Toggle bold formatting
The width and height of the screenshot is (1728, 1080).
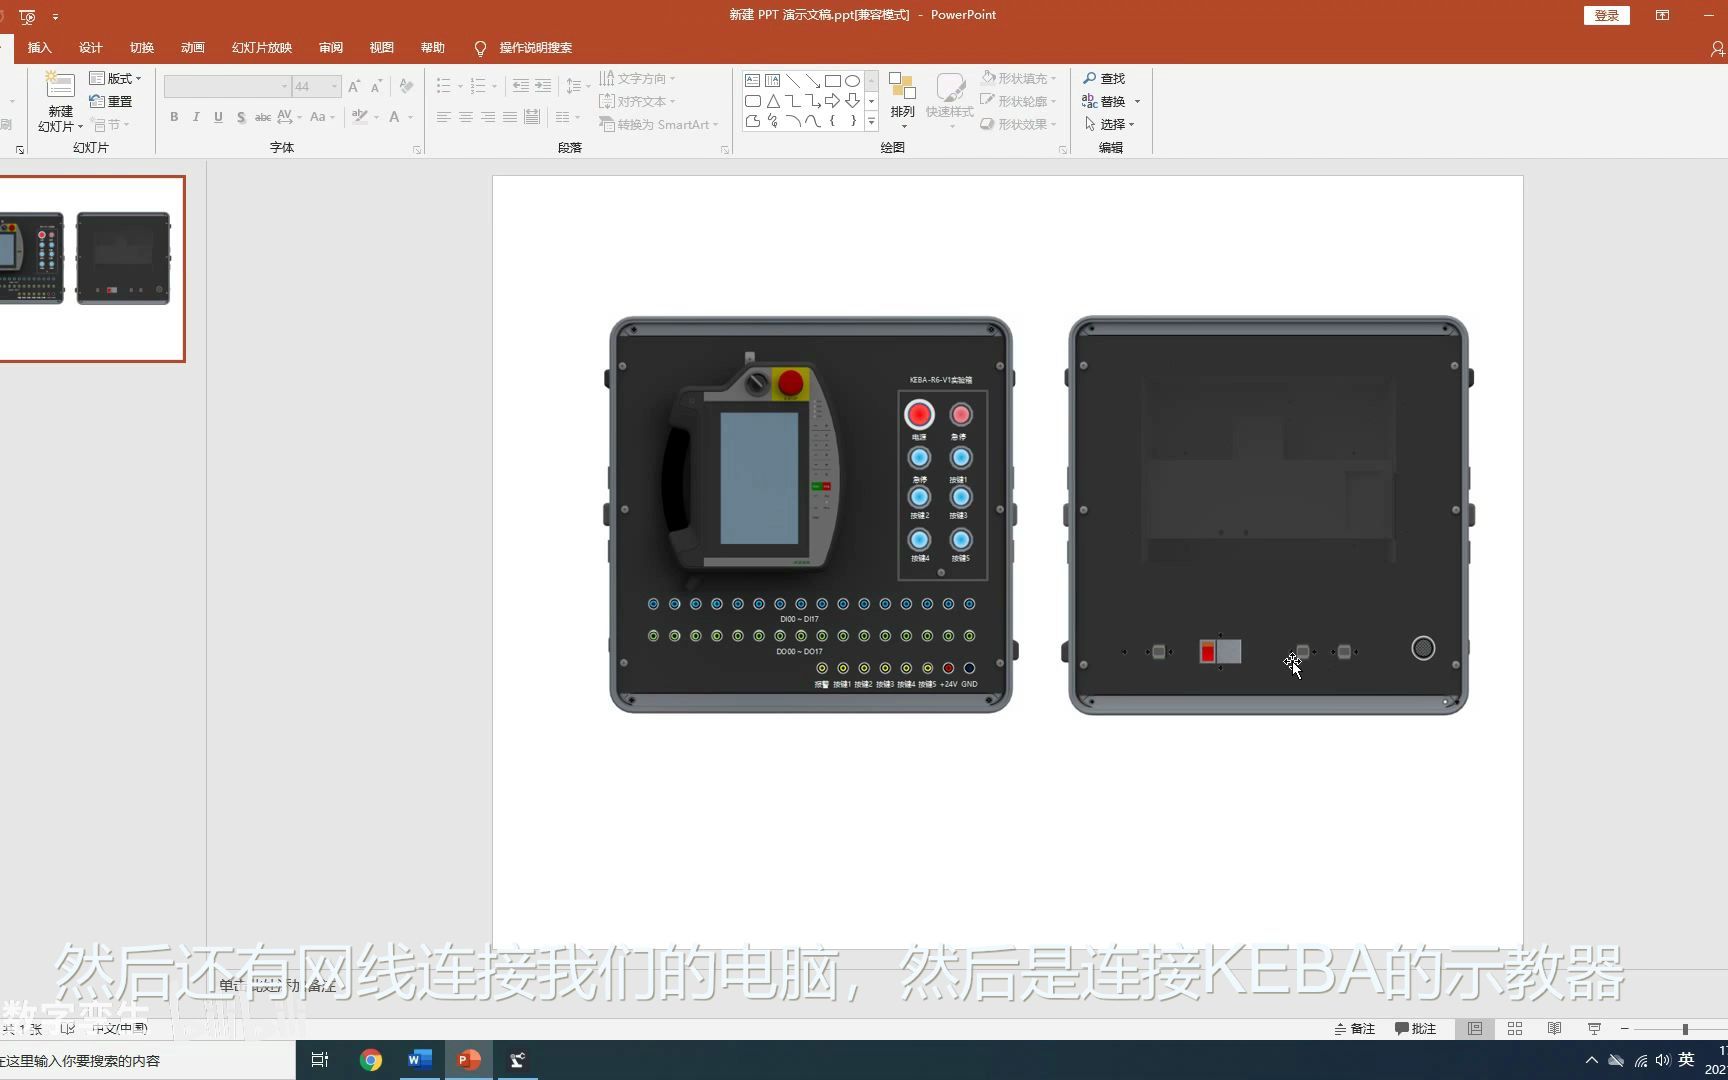[x=174, y=117]
